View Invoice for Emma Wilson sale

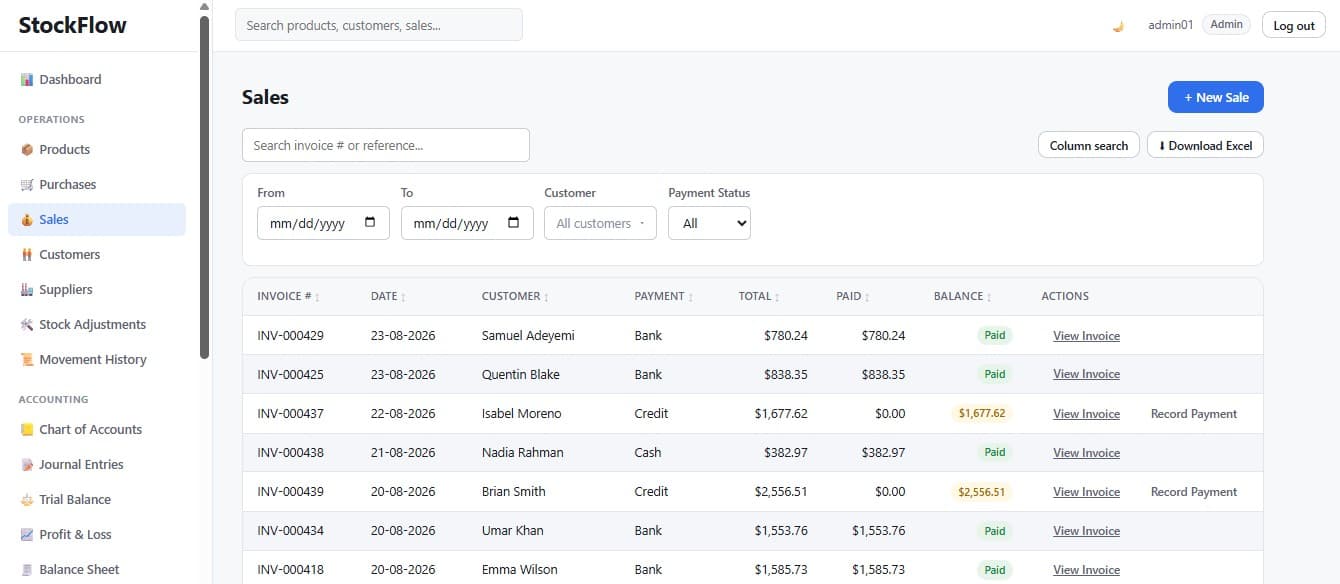(x=1086, y=570)
